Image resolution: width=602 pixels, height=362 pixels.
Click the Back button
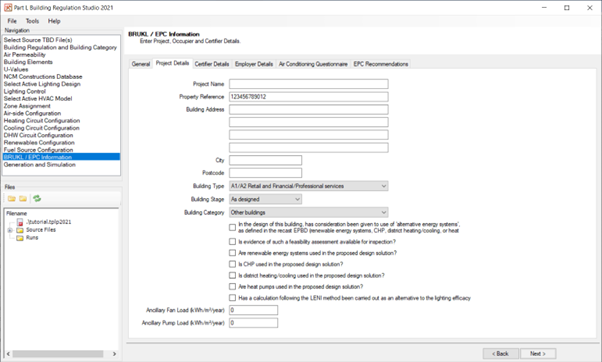coord(501,354)
